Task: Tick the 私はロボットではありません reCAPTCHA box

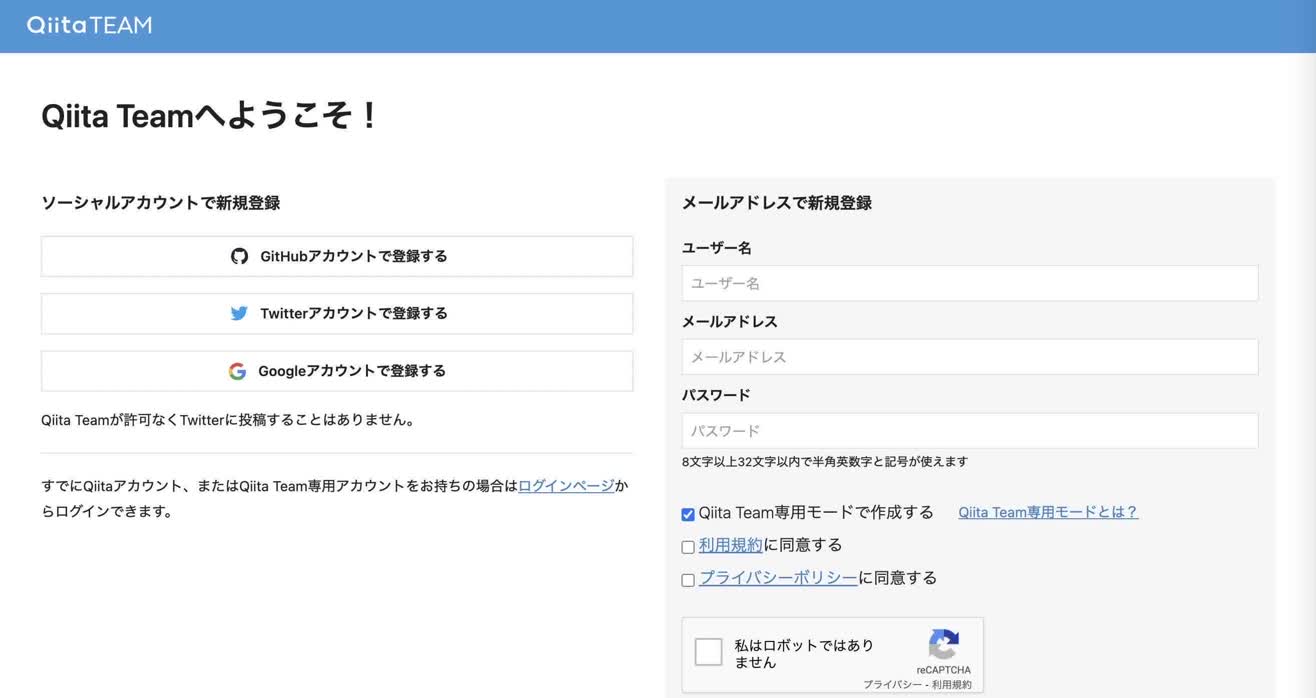Action: 708,652
